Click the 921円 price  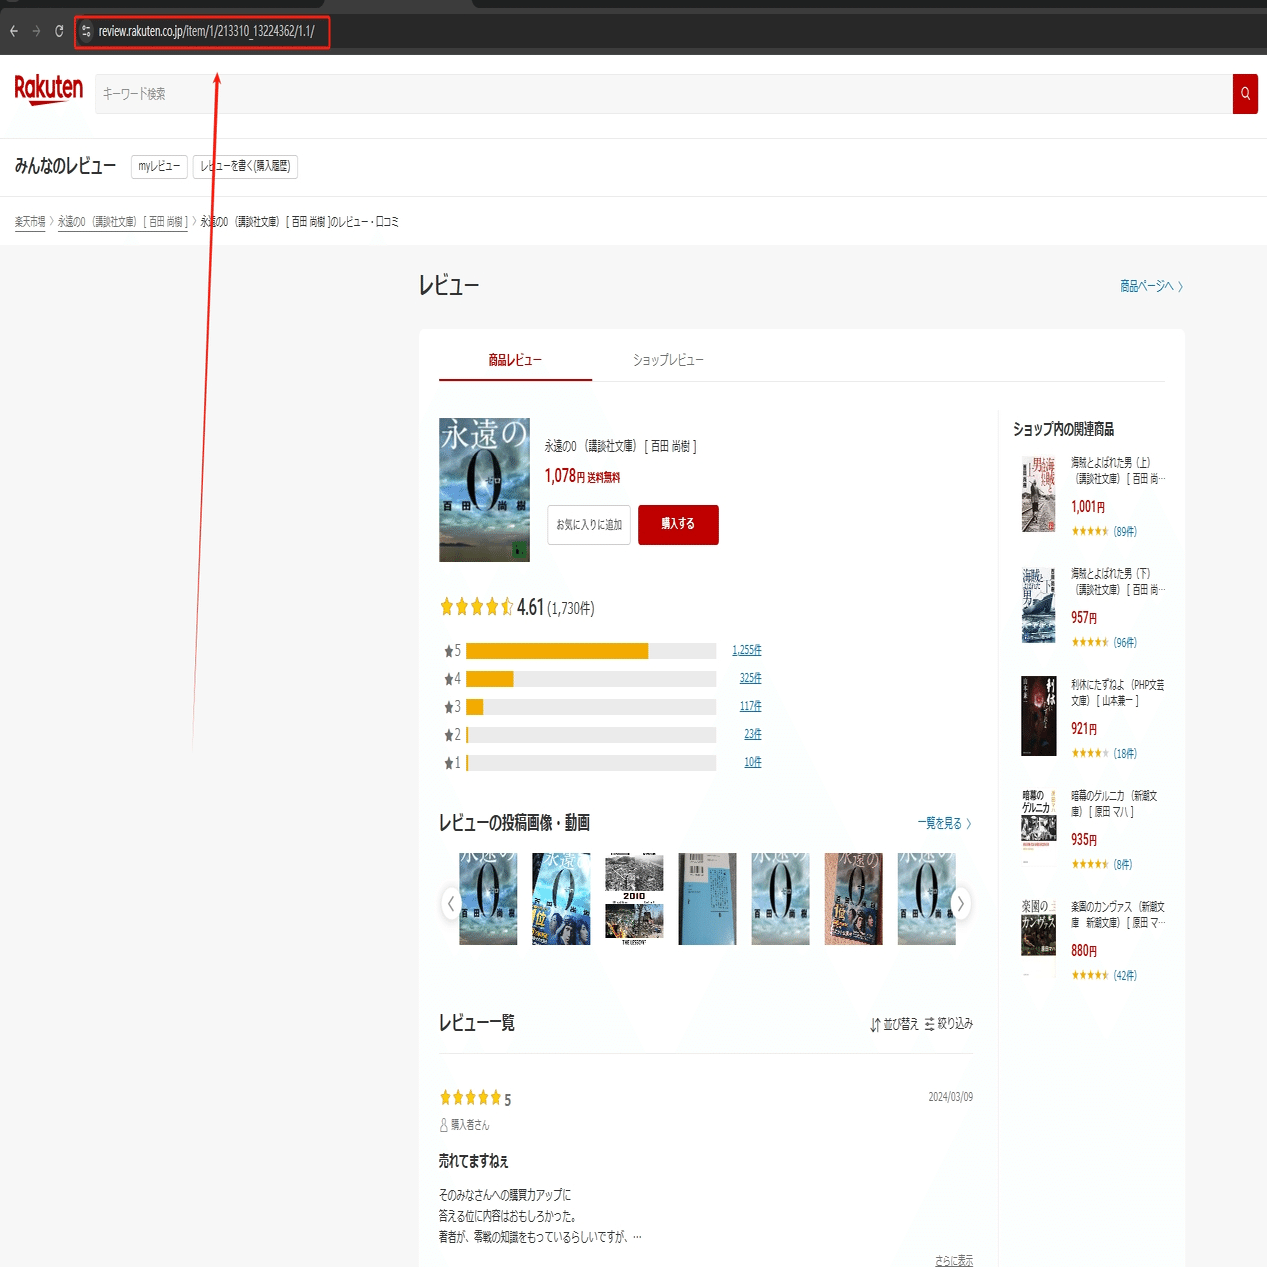point(1084,729)
